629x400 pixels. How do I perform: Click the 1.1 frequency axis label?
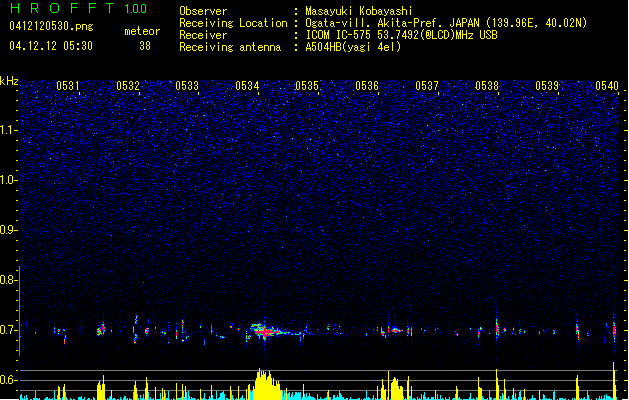coord(9,130)
